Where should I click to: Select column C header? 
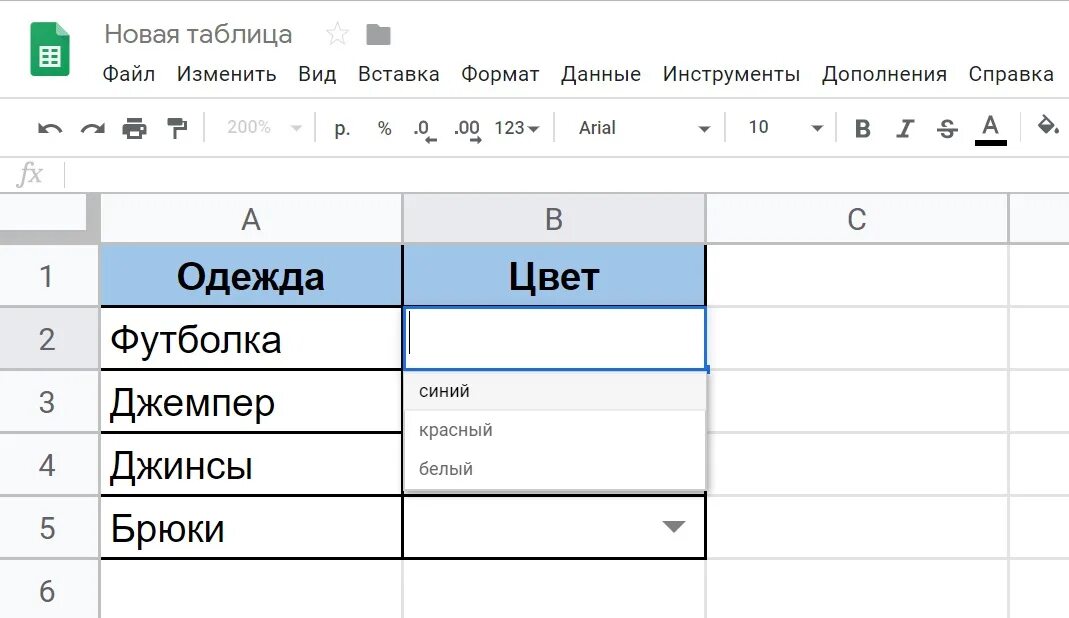857,219
